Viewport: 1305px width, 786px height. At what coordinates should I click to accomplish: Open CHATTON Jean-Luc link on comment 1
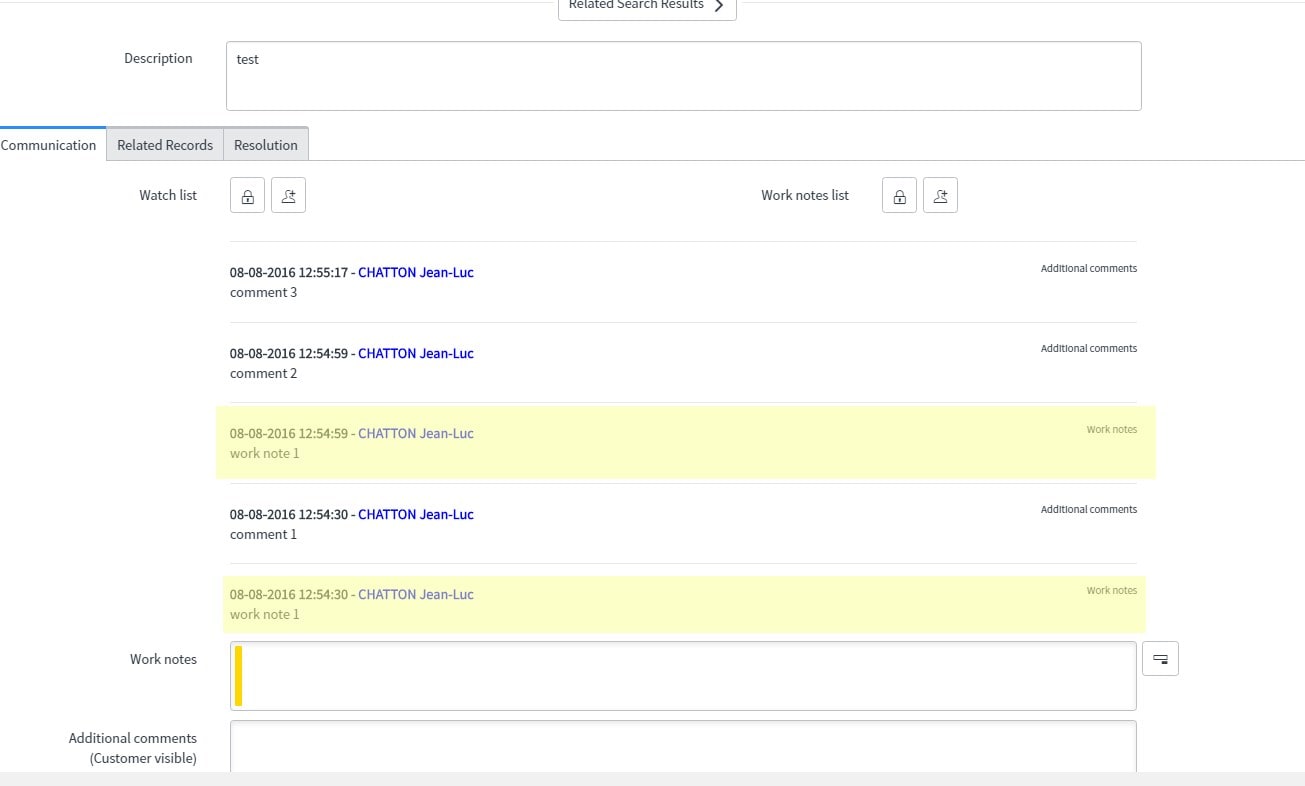[x=416, y=514]
